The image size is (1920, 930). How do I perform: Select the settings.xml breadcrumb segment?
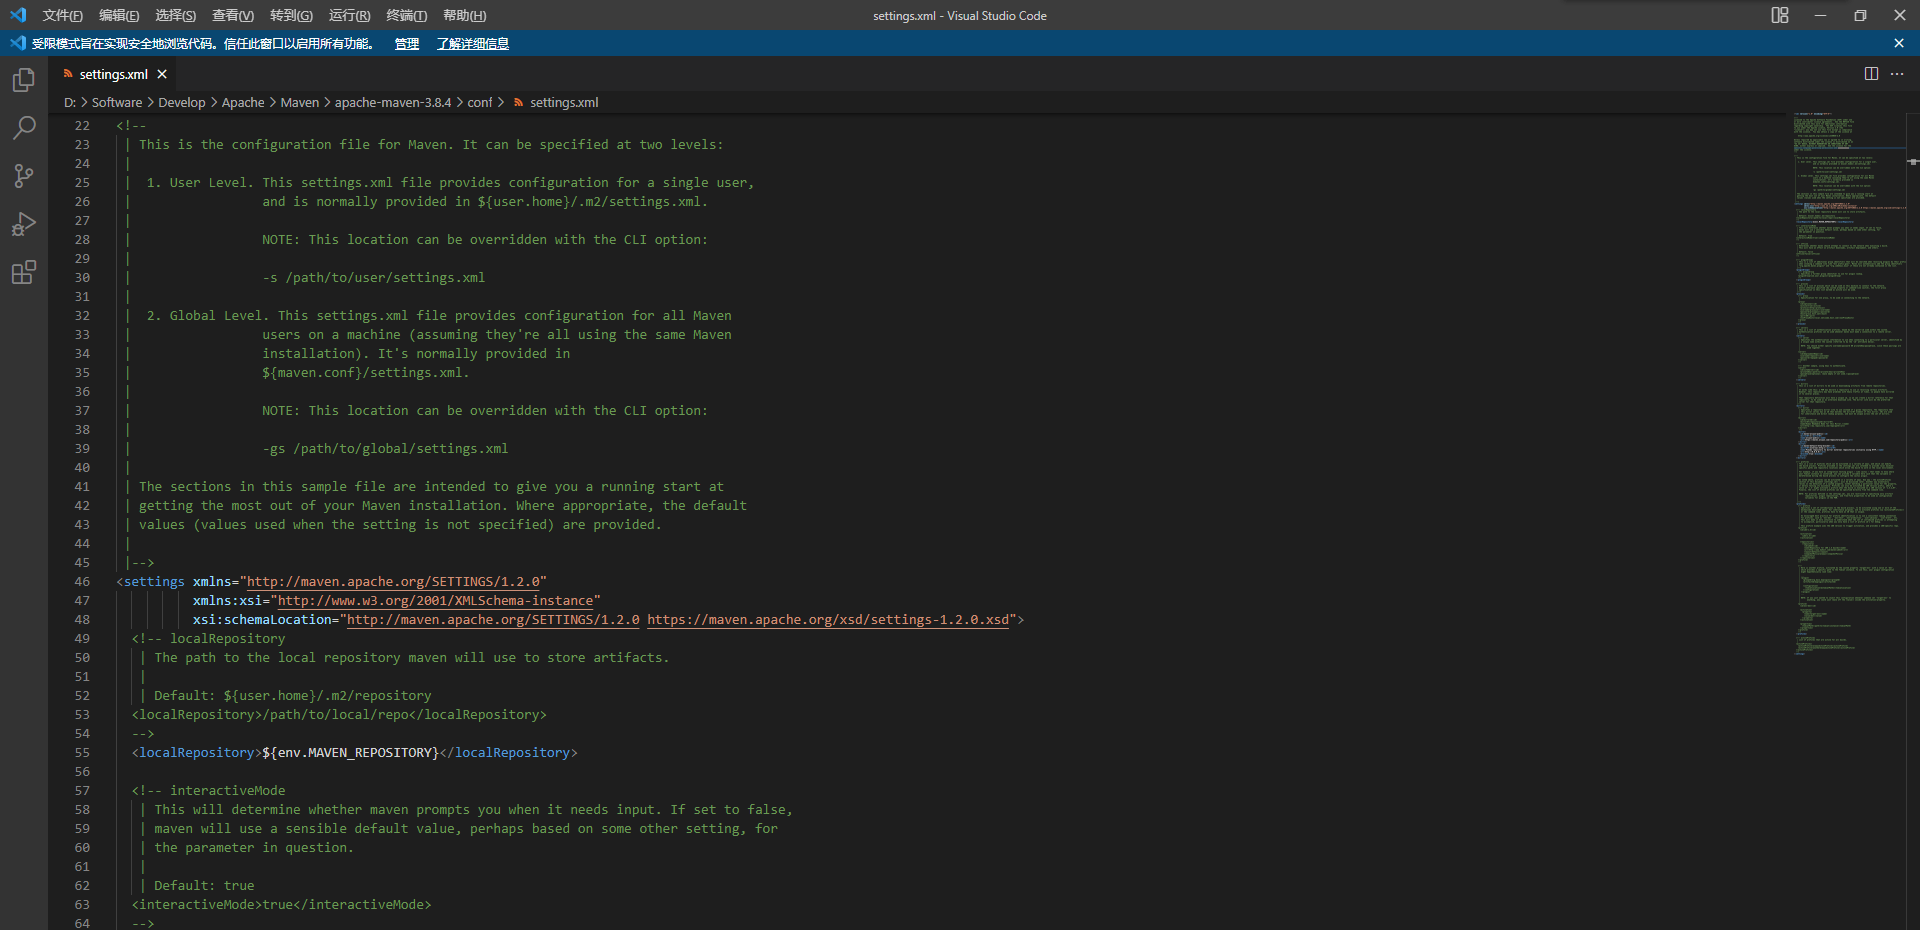click(556, 102)
